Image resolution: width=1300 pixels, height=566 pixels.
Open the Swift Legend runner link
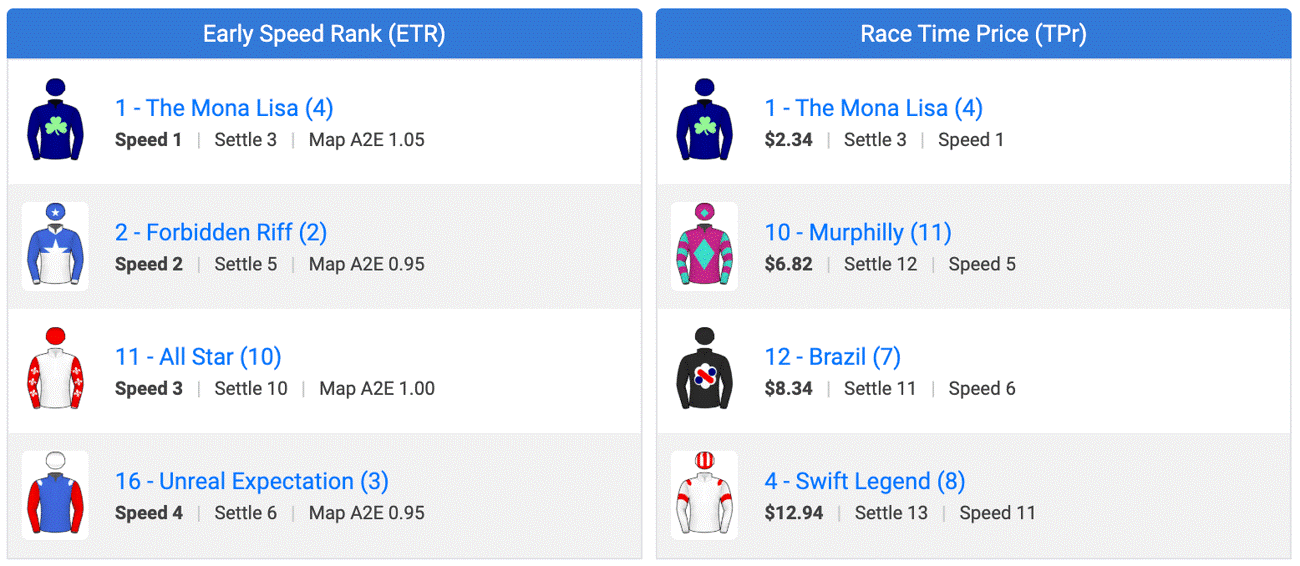865,481
